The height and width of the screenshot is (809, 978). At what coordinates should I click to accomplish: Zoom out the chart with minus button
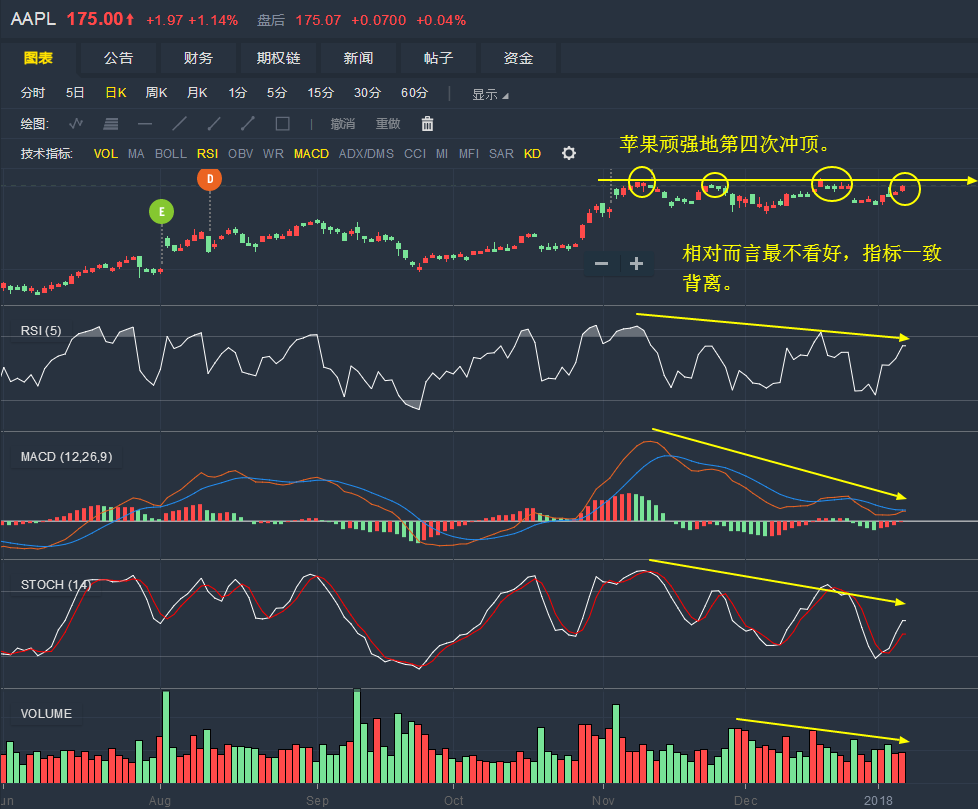(x=601, y=264)
